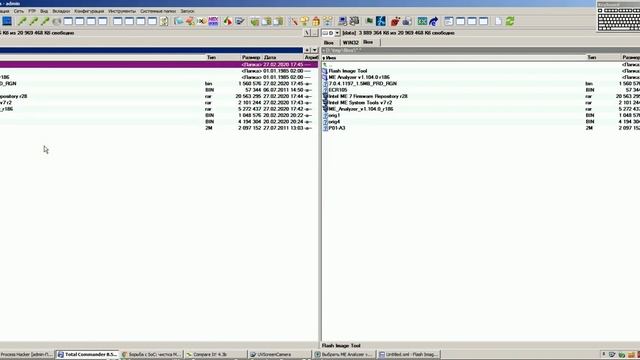This screenshot has height=360, width=640.
Task: Select Intel ME 7 Firmware Repository r28 archive
Action: 368,96
